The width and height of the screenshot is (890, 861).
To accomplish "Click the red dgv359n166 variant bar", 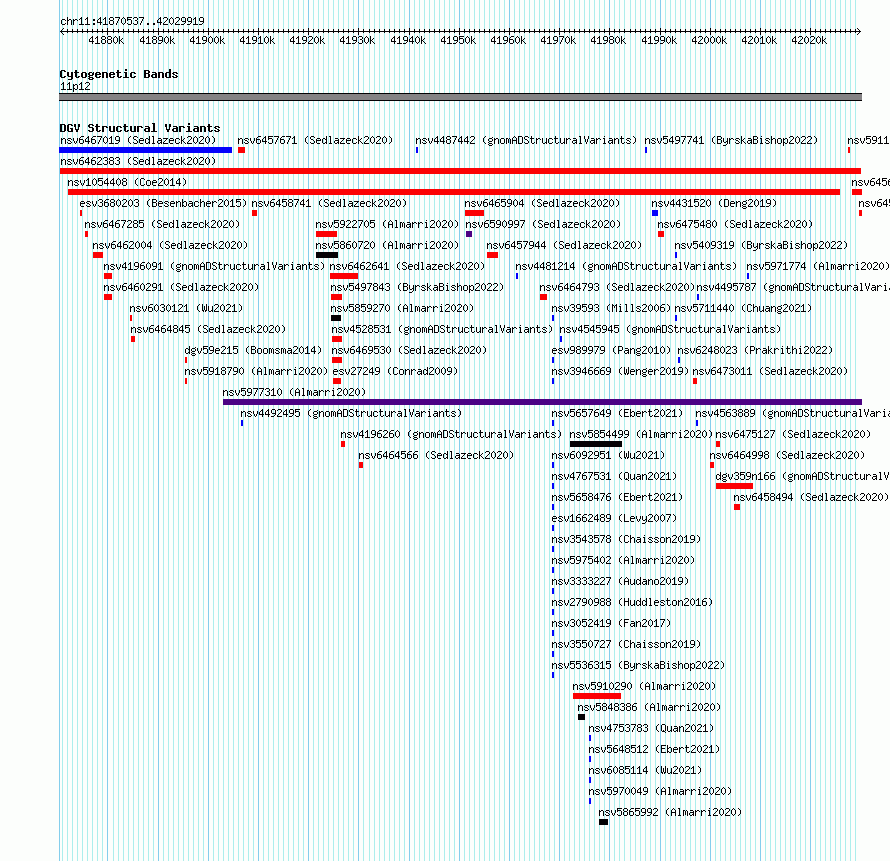I will pos(734,486).
